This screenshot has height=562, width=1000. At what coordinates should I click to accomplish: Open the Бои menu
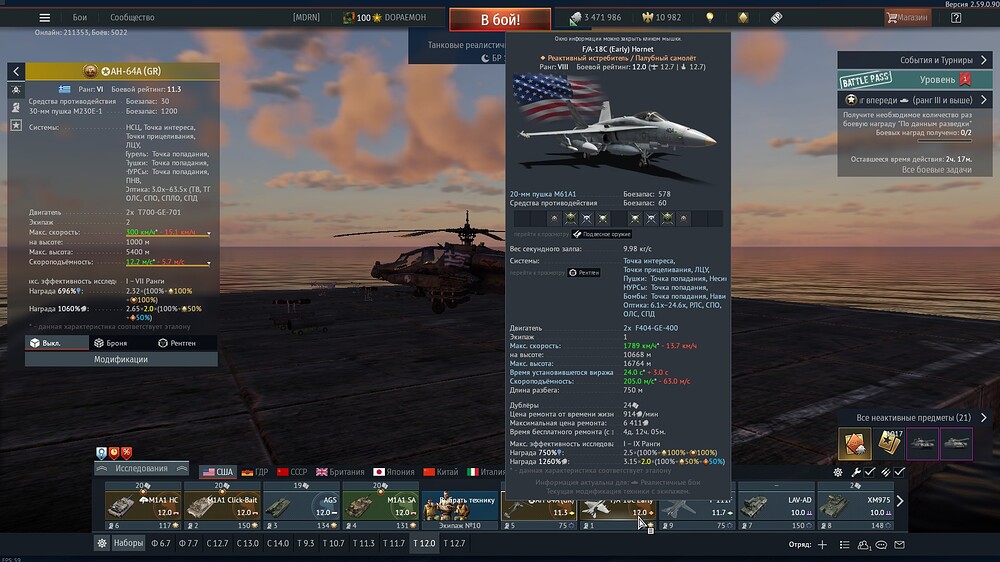pos(80,18)
